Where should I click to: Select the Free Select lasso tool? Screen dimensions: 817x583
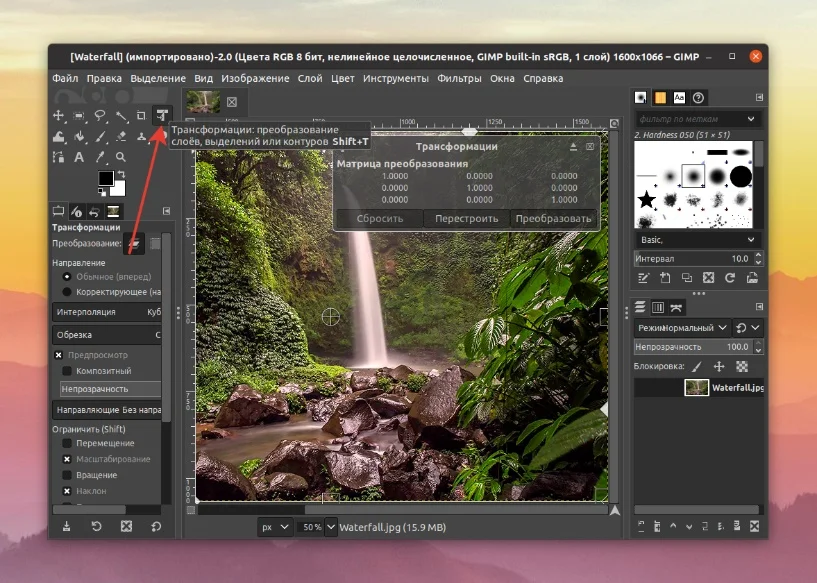100,116
